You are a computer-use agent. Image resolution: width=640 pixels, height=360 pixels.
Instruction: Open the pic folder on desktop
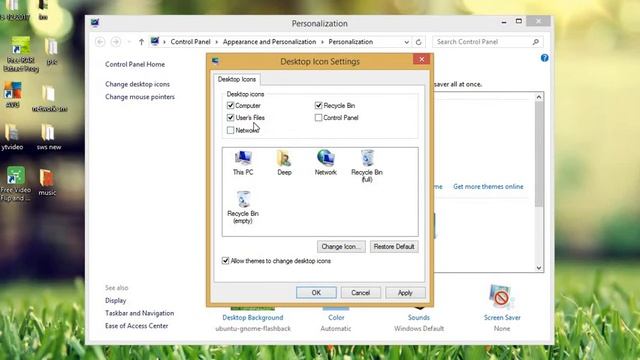tap(51, 51)
